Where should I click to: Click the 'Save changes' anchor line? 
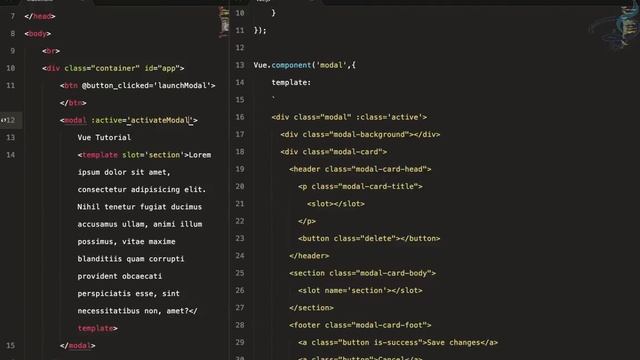pyautogui.click(x=398, y=342)
